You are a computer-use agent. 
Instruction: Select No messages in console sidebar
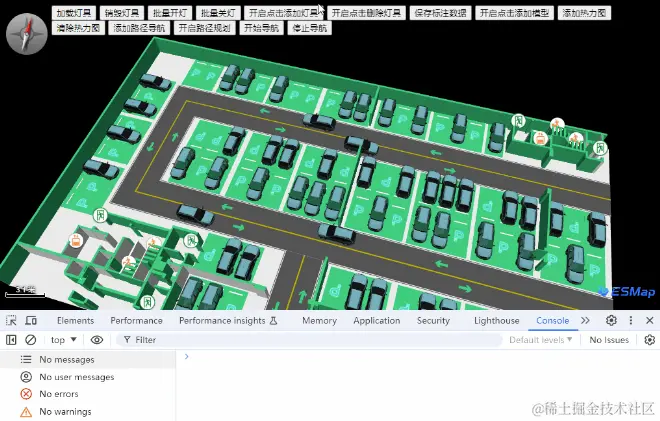tap(88, 360)
